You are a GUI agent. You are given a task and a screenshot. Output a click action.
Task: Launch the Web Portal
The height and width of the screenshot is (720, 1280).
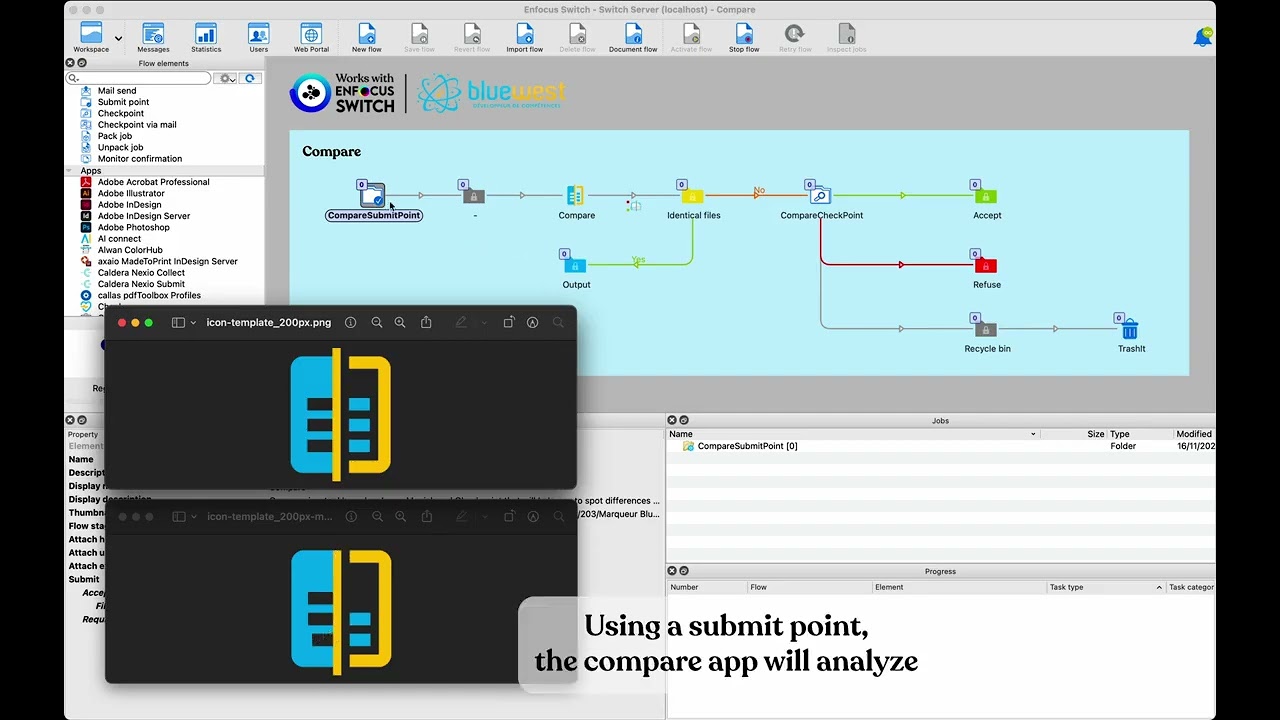[311, 38]
